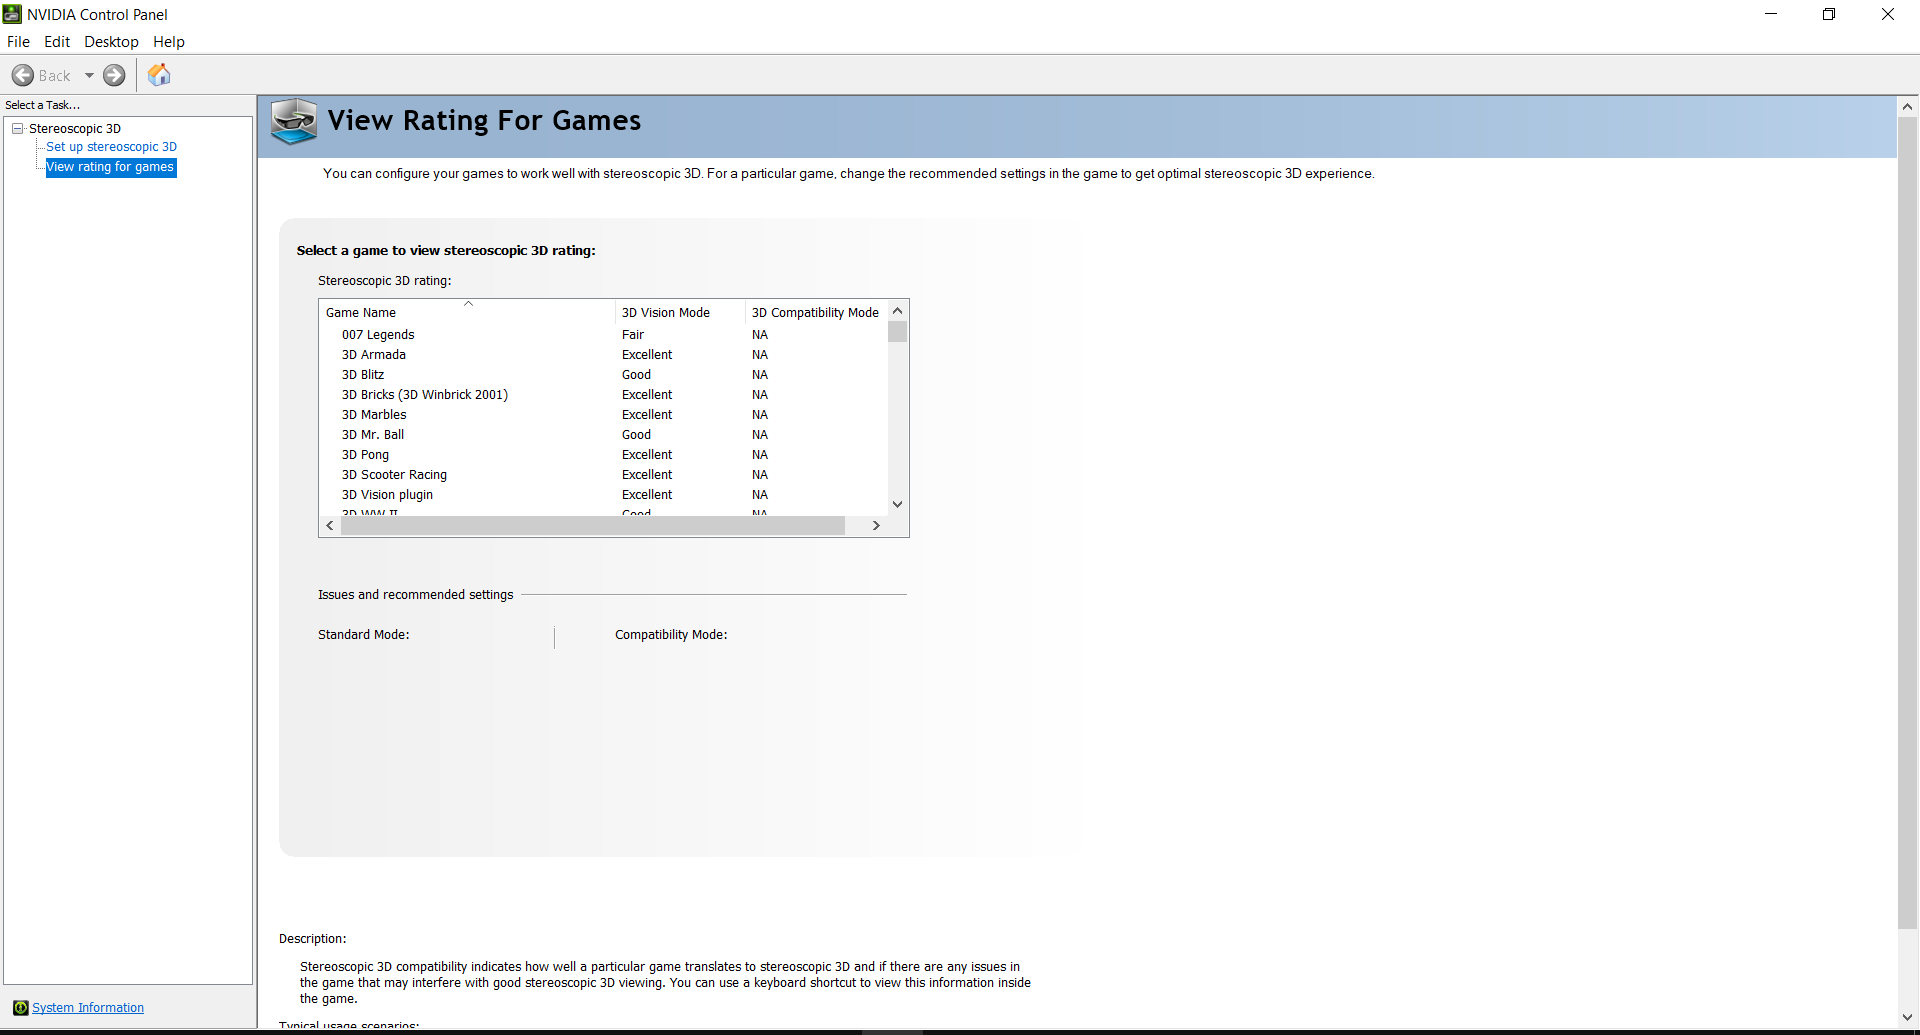
Task: Open the Help menu
Action: pos(169,42)
